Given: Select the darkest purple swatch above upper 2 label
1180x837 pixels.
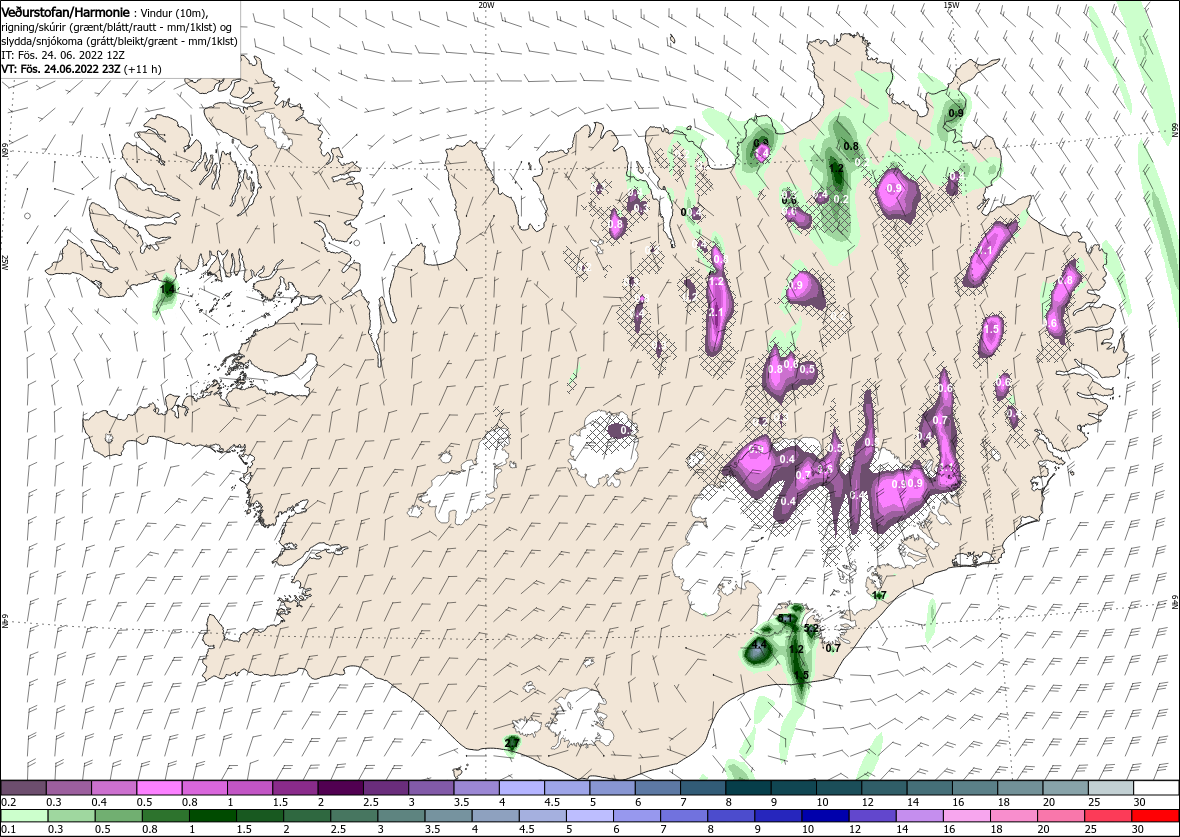Looking at the screenshot, I should click(341, 788).
